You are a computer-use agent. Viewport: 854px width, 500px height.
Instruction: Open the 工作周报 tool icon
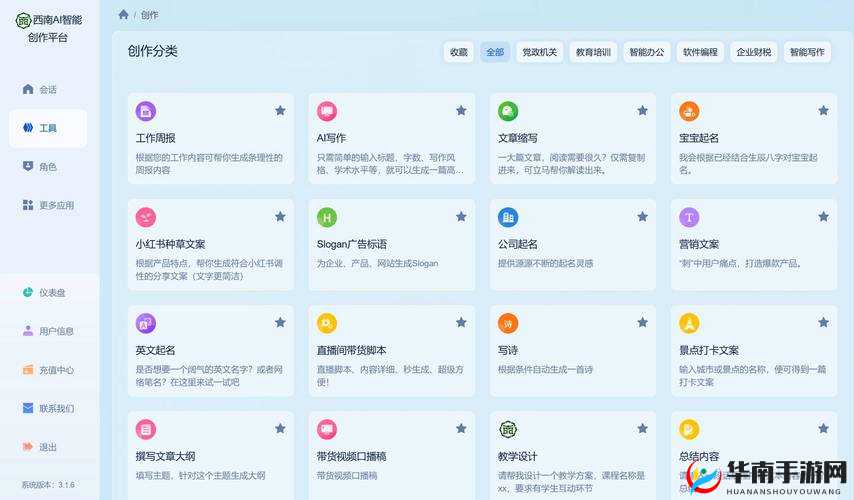coord(145,111)
